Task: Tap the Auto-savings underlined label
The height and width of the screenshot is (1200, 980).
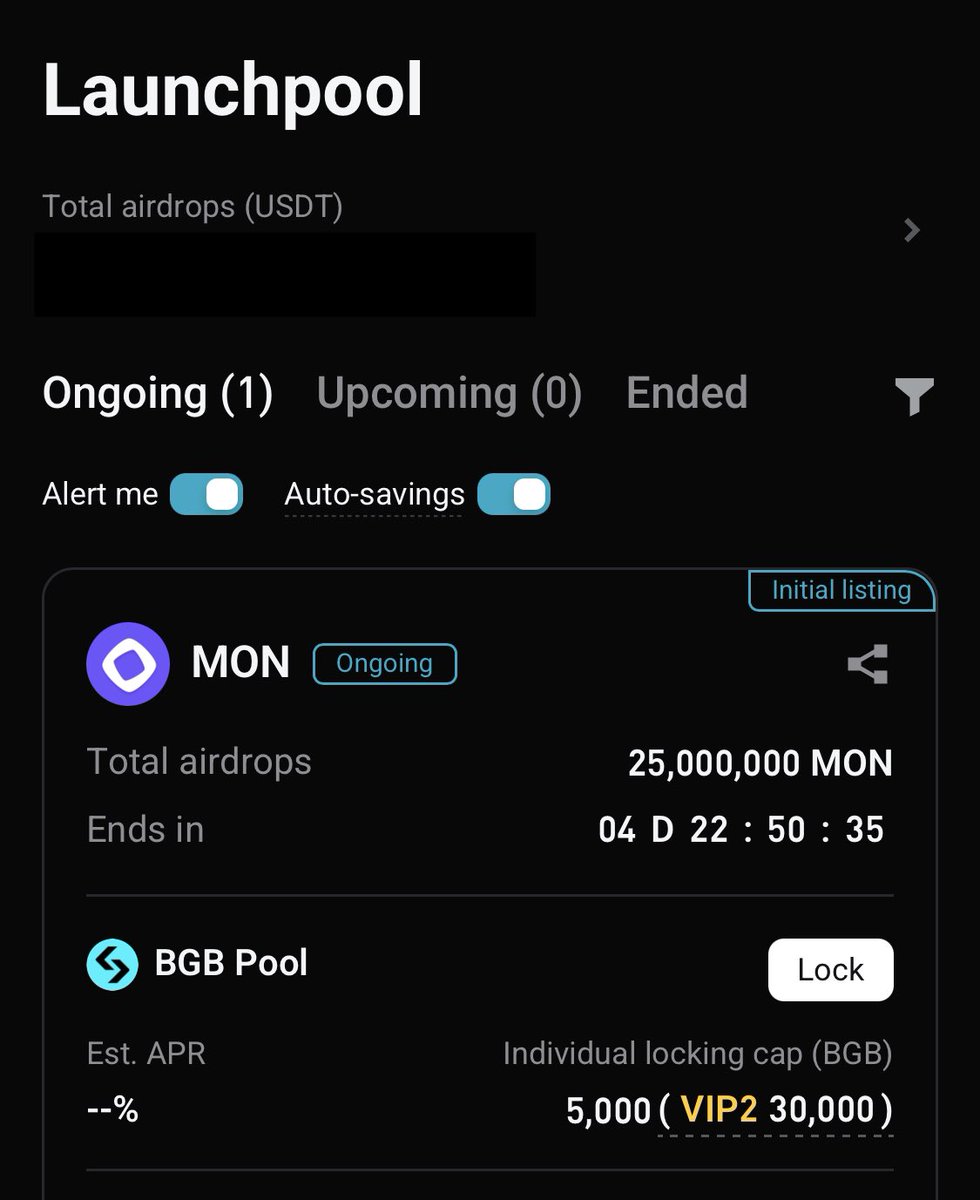Action: point(374,494)
